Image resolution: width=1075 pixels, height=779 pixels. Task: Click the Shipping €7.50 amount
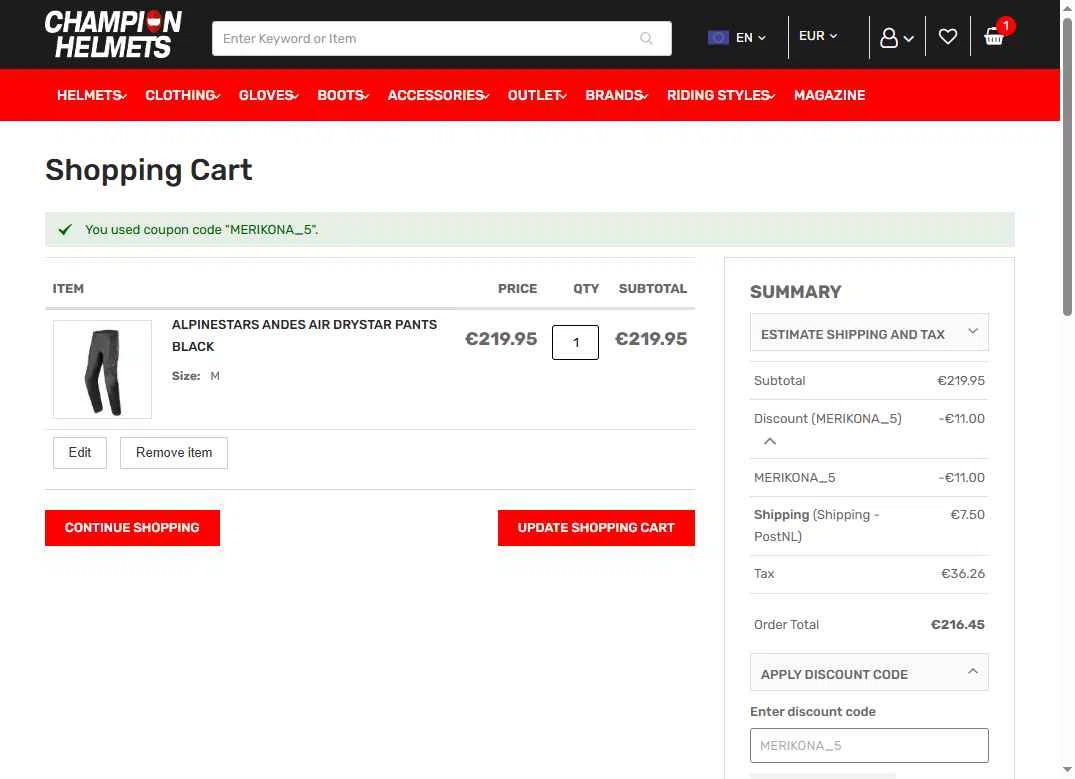[967, 515]
